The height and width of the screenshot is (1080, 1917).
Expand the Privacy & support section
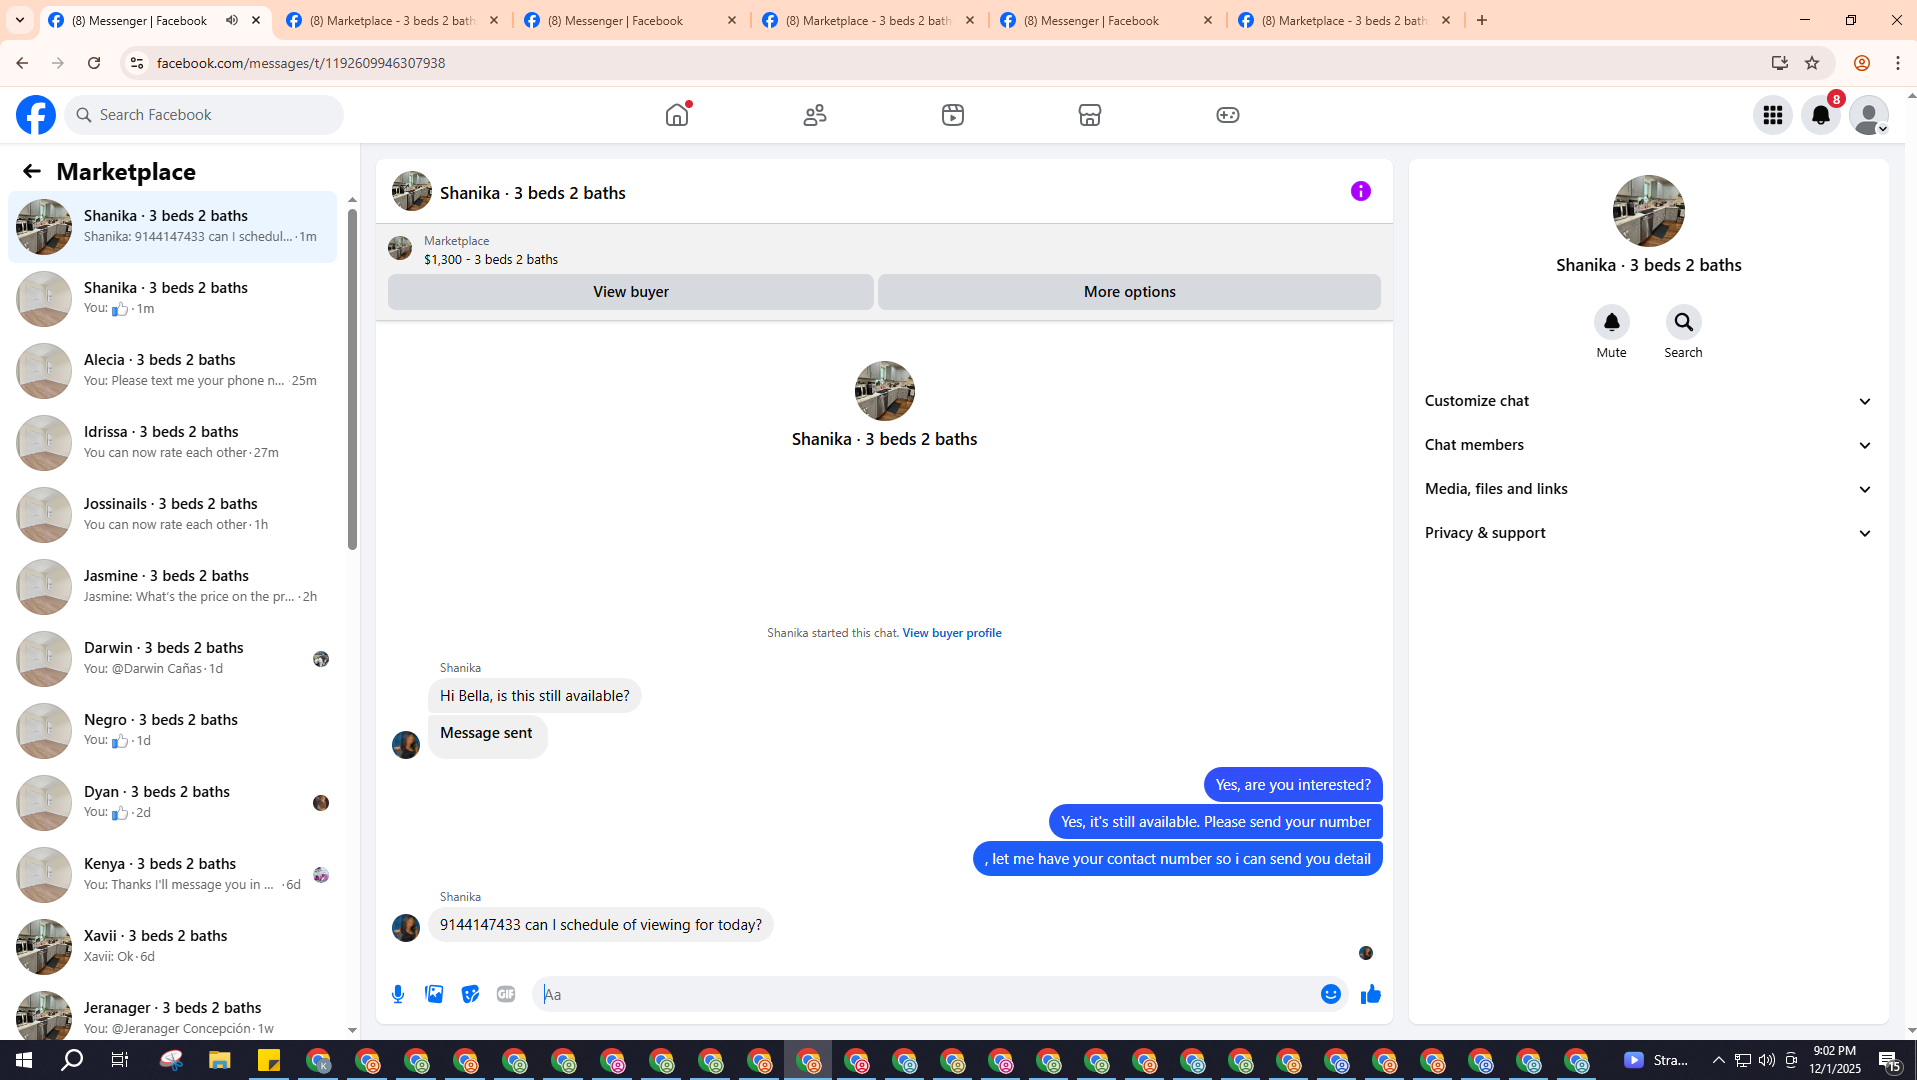tap(1648, 533)
